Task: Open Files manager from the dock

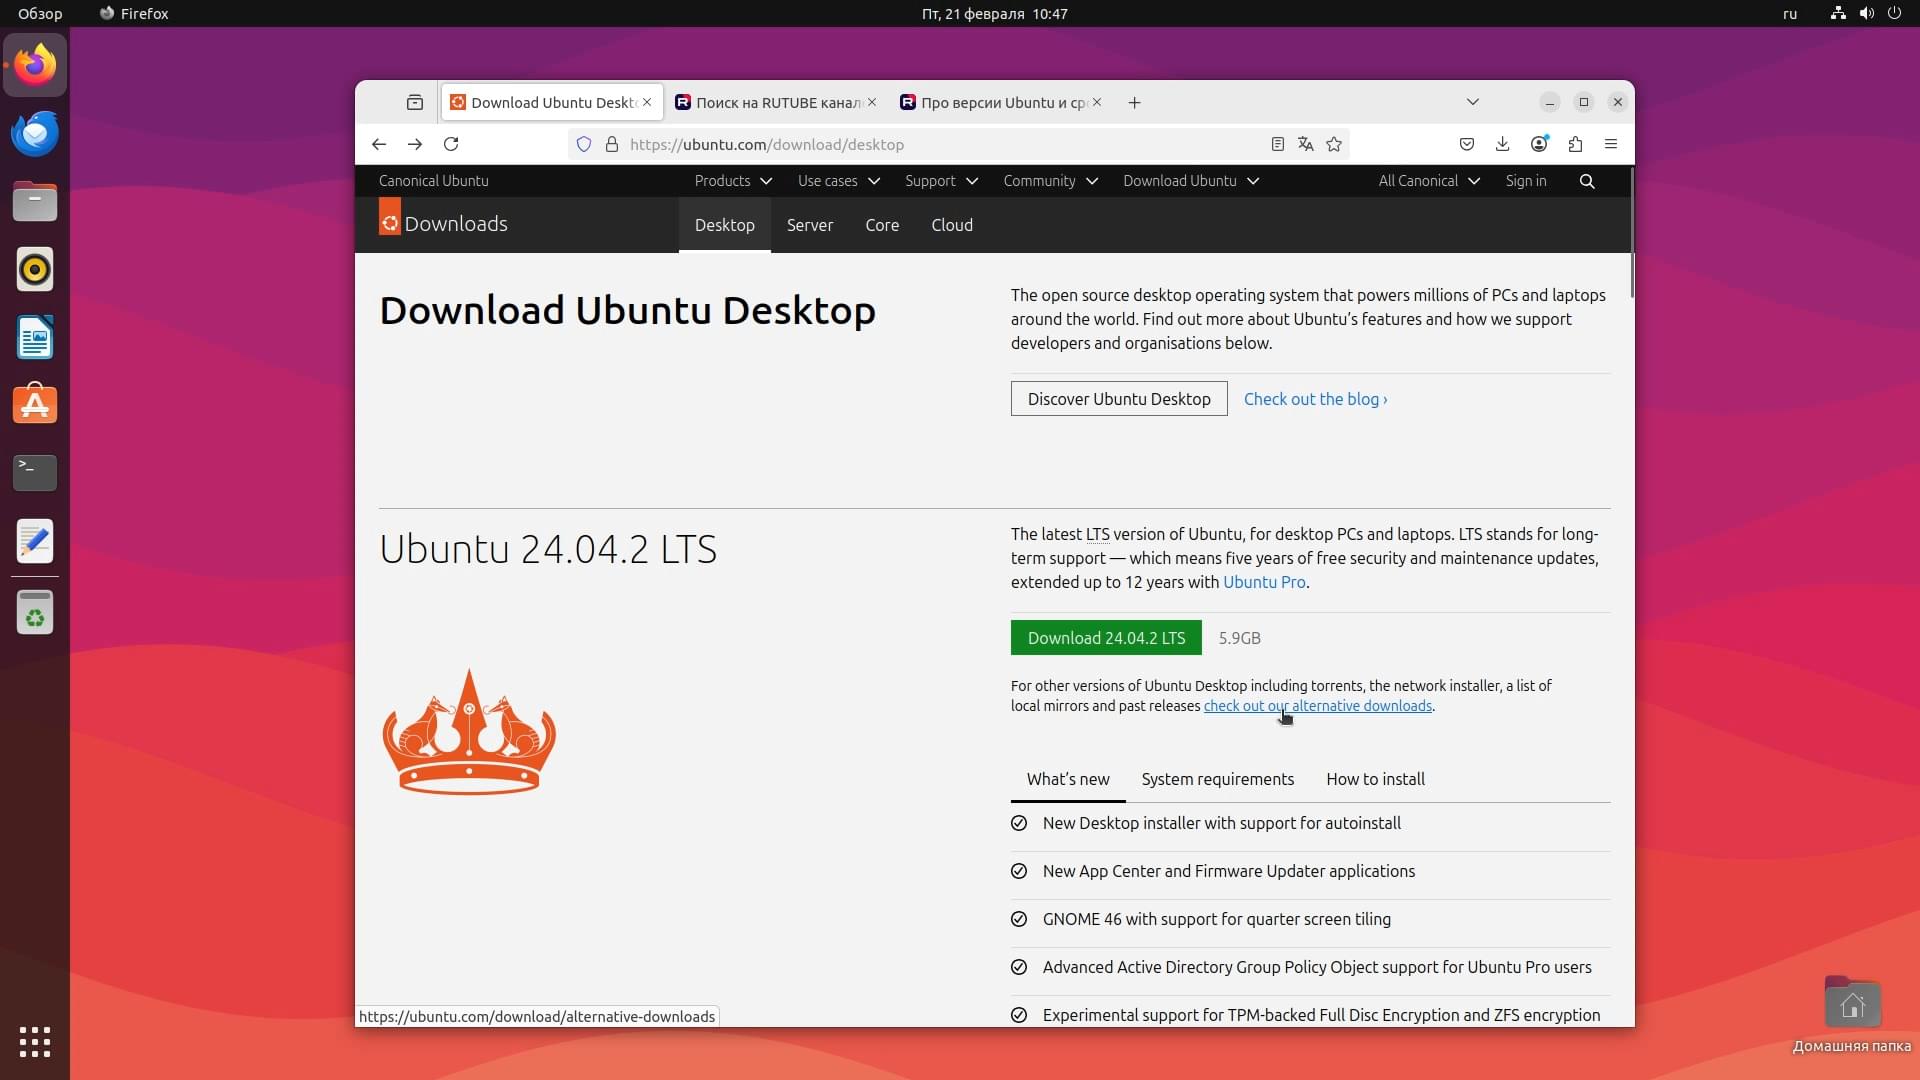Action: coord(35,201)
